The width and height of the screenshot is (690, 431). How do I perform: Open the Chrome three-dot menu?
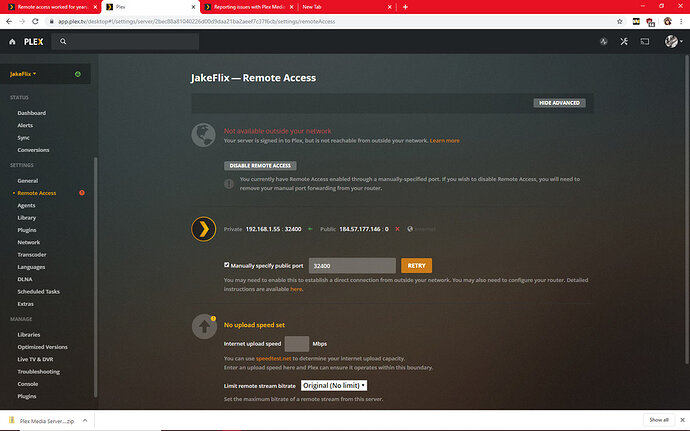point(681,21)
